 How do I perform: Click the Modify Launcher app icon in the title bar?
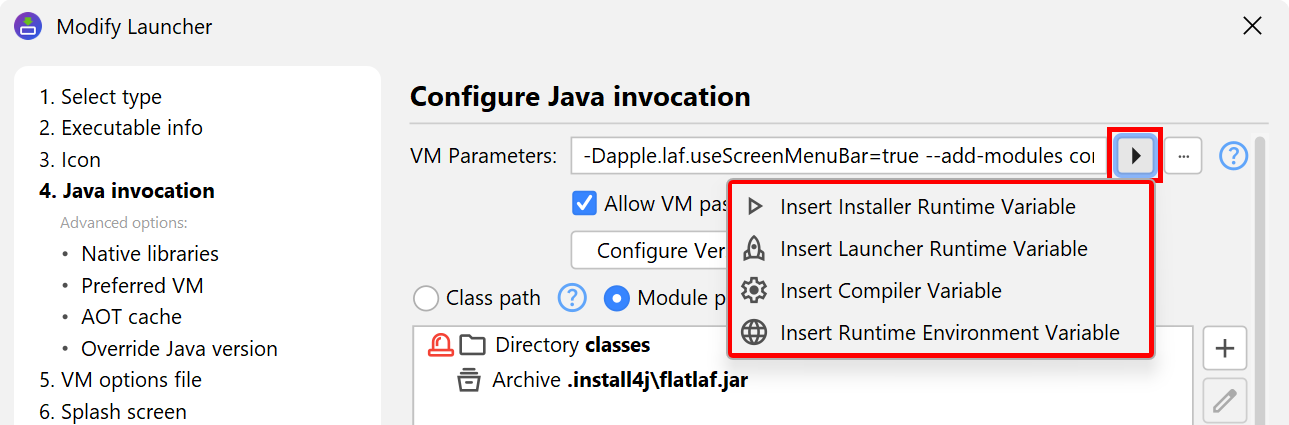[28, 26]
